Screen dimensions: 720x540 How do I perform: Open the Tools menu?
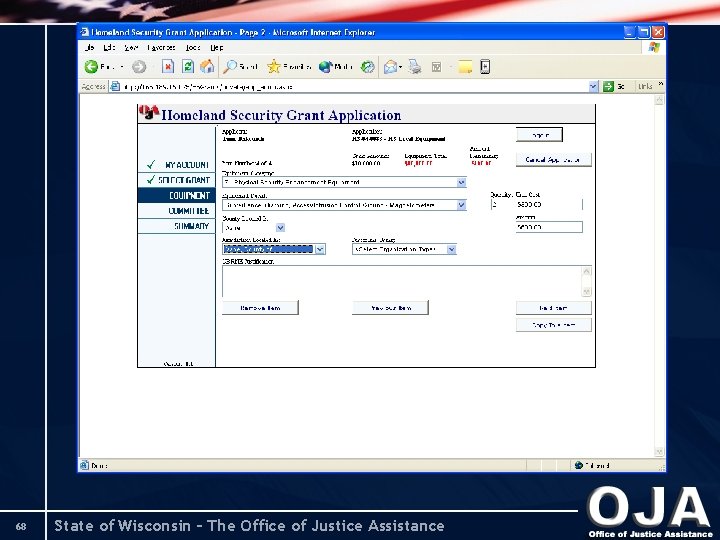(x=193, y=47)
